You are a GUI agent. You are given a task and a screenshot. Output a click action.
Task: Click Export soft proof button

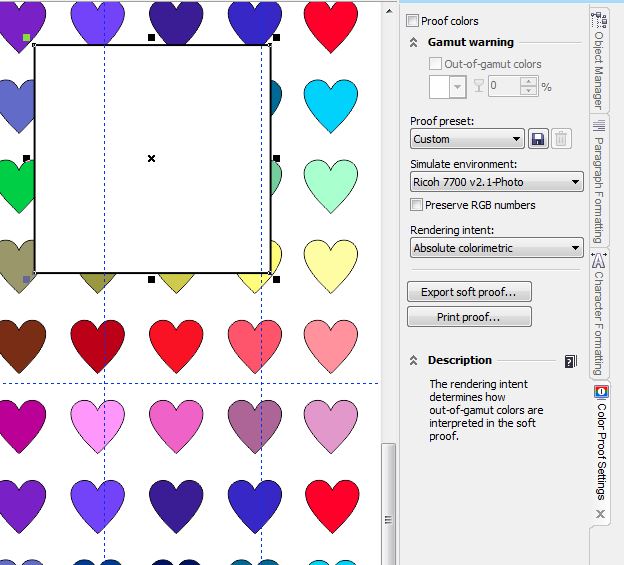469,292
